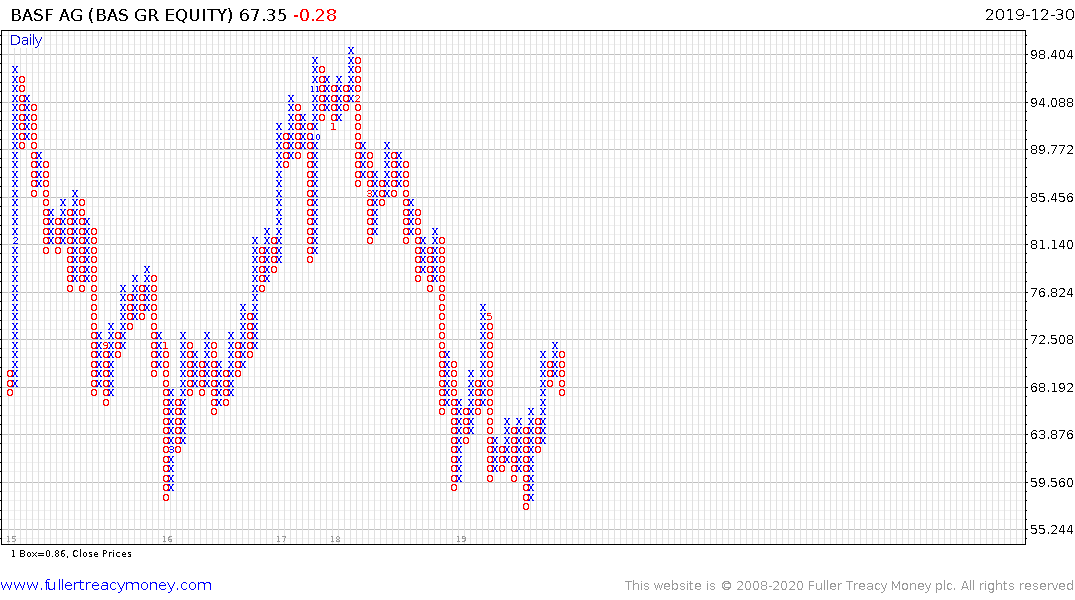Viewport: 1075px width, 600px height.
Task: Click the 72.508 price axis label
Action: coord(1052,339)
